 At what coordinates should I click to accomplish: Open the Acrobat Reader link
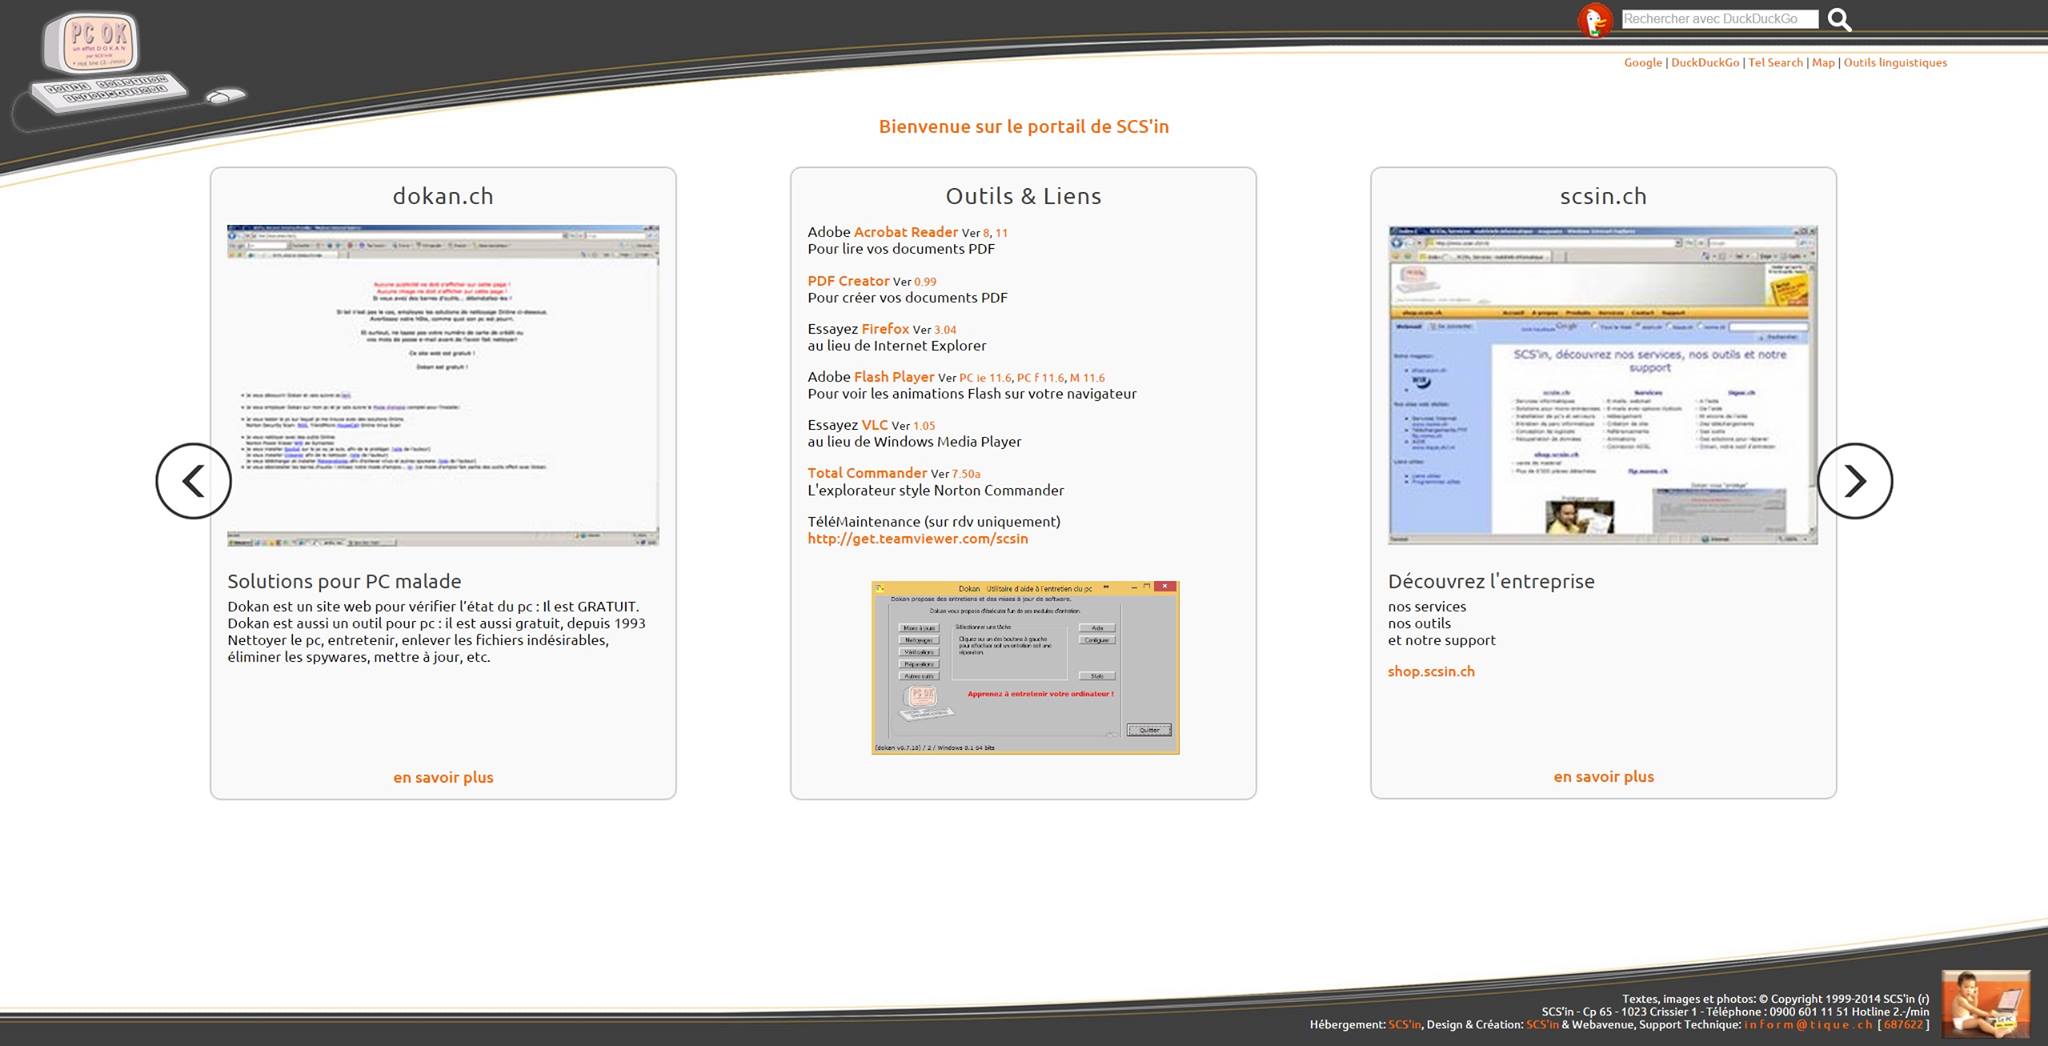[905, 232]
